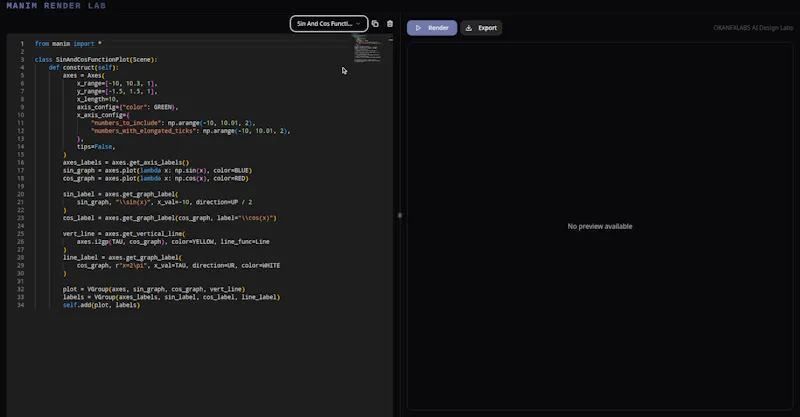Image resolution: width=800 pixels, height=417 pixels.
Task: Click the cos_label = axes.get_graph_label line
Action: click(x=169, y=218)
